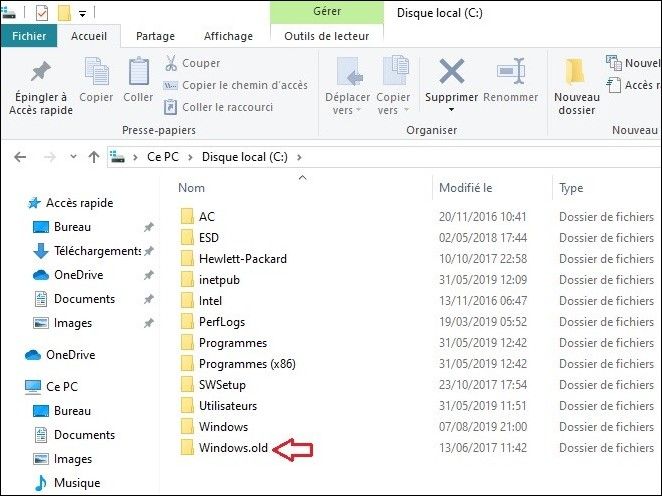
Task: Click the properties checkmark icon in title bar
Action: 42,13
